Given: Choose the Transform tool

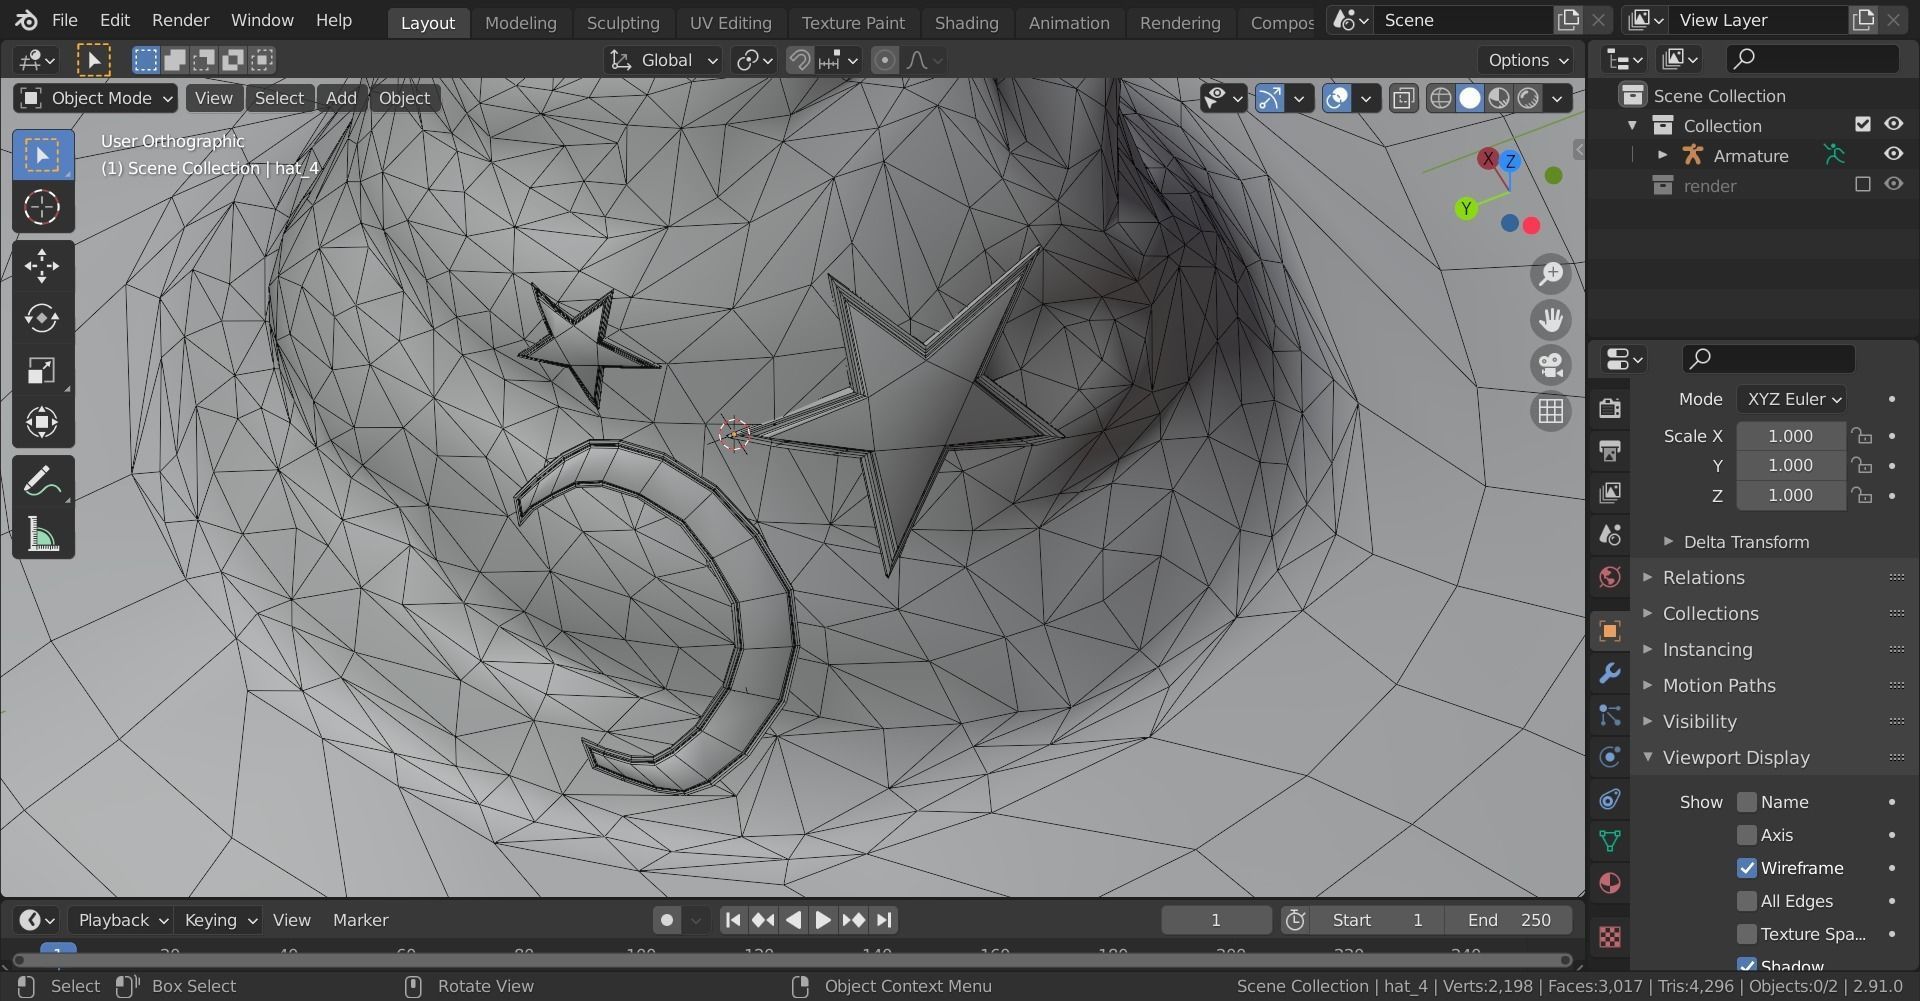Looking at the screenshot, I should coord(42,422).
